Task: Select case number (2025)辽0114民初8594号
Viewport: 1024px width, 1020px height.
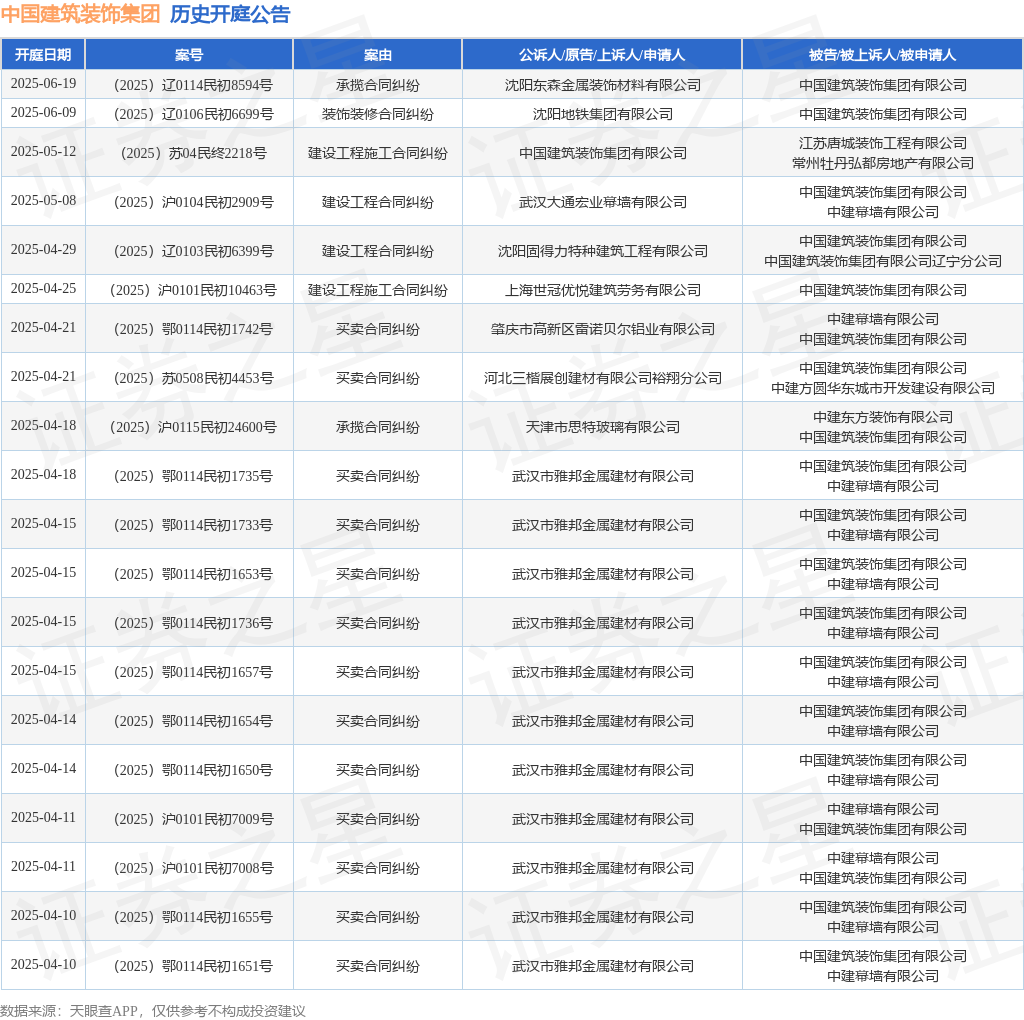Action: [193, 86]
